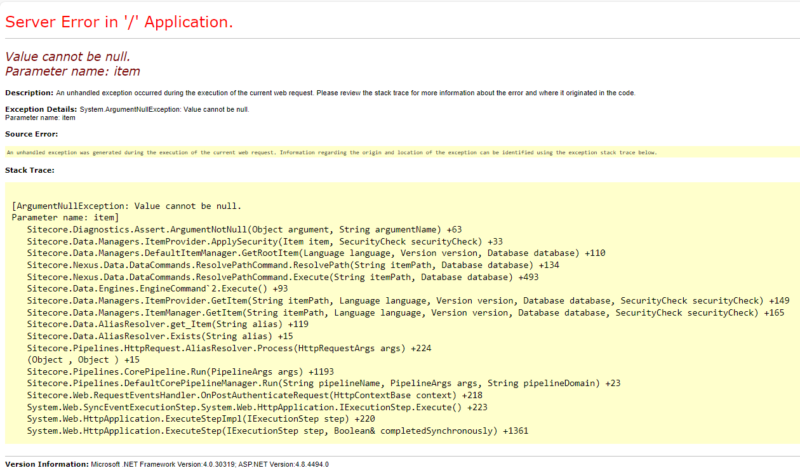Click '[ArgumentNullException: Value cannot be null.' trace line
Viewport: 800px width, 468px height.
point(127,206)
